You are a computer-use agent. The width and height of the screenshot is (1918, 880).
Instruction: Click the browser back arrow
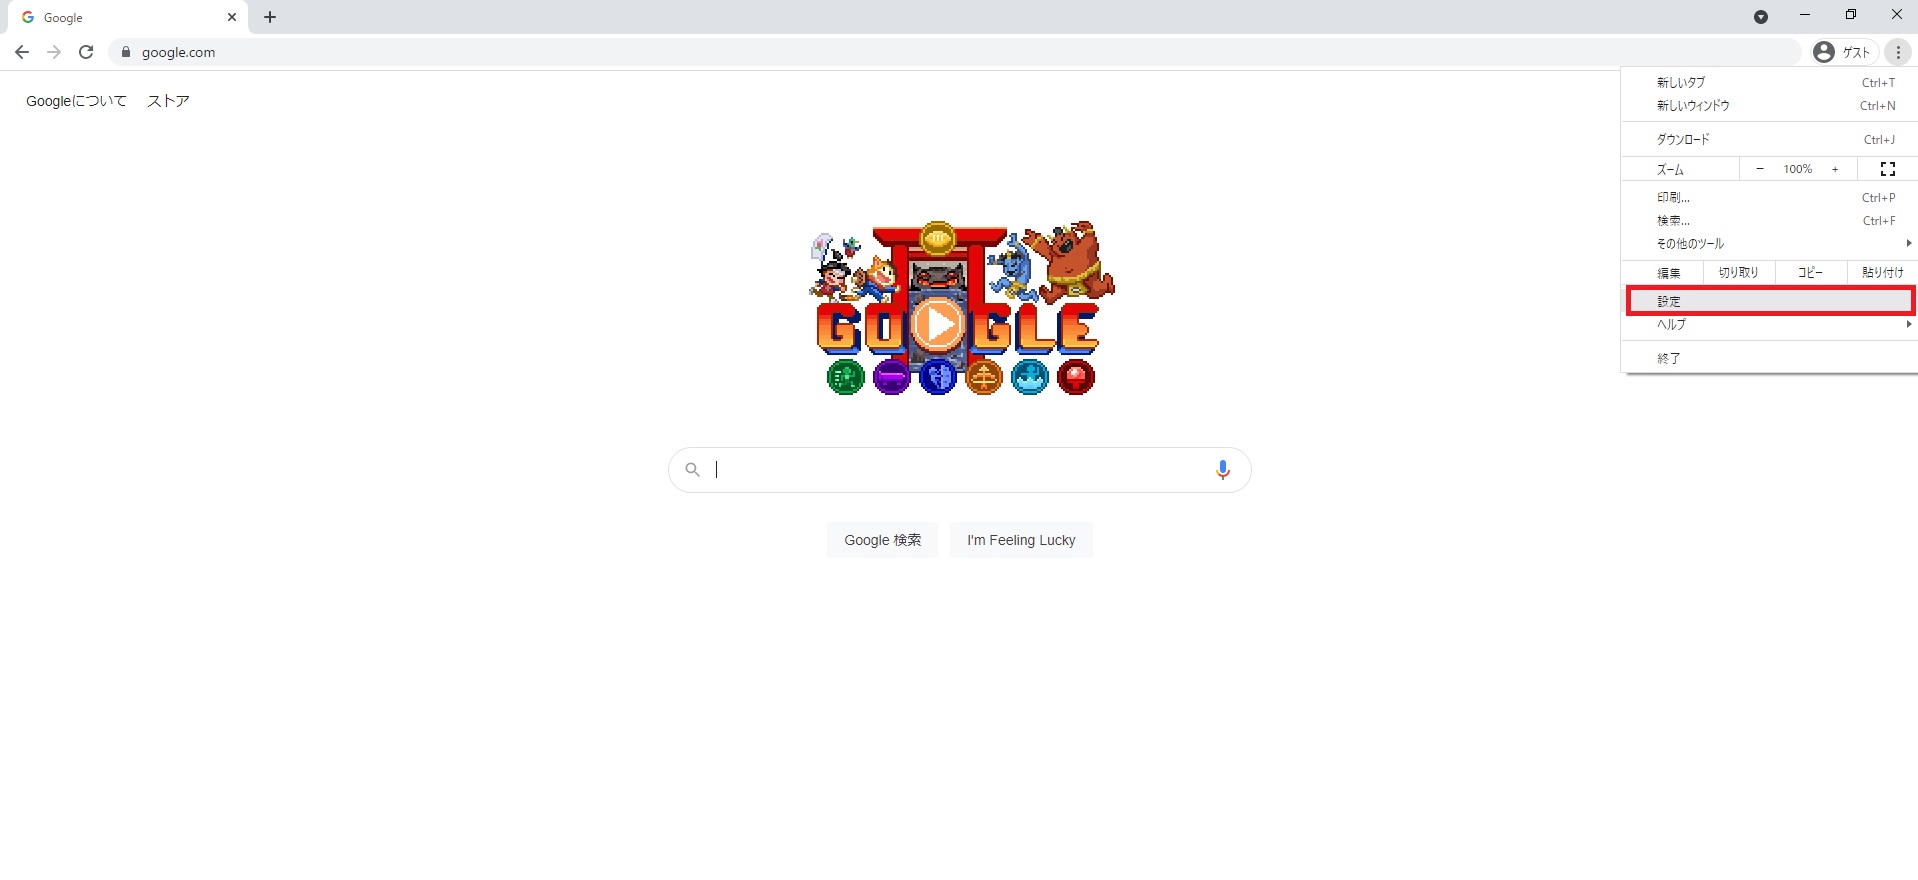click(x=22, y=52)
